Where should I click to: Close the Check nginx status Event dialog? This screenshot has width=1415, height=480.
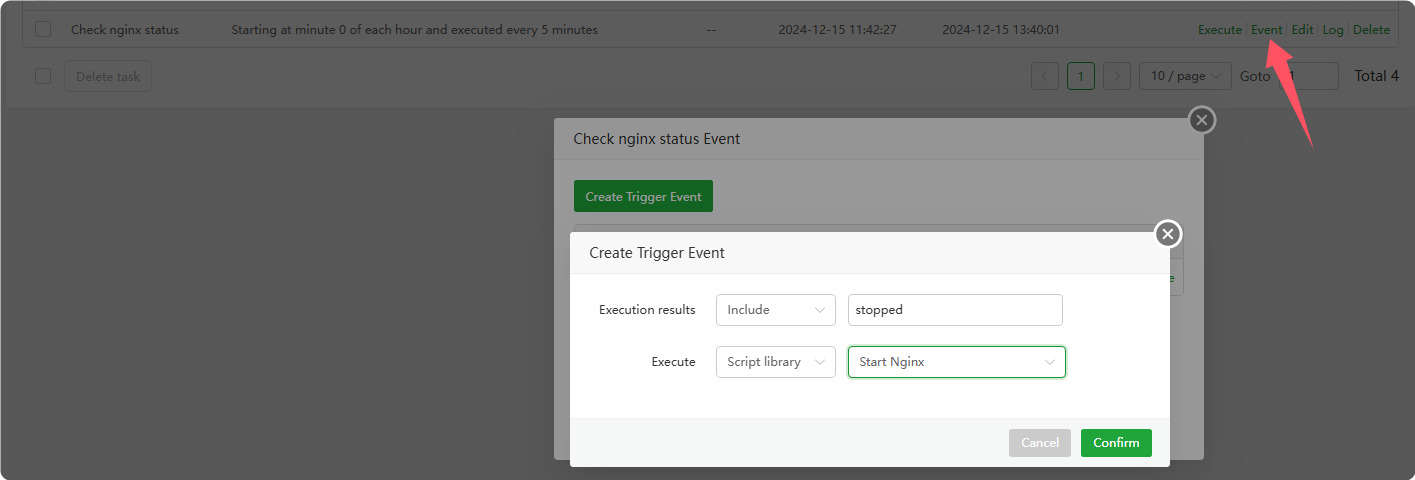pyautogui.click(x=1202, y=121)
